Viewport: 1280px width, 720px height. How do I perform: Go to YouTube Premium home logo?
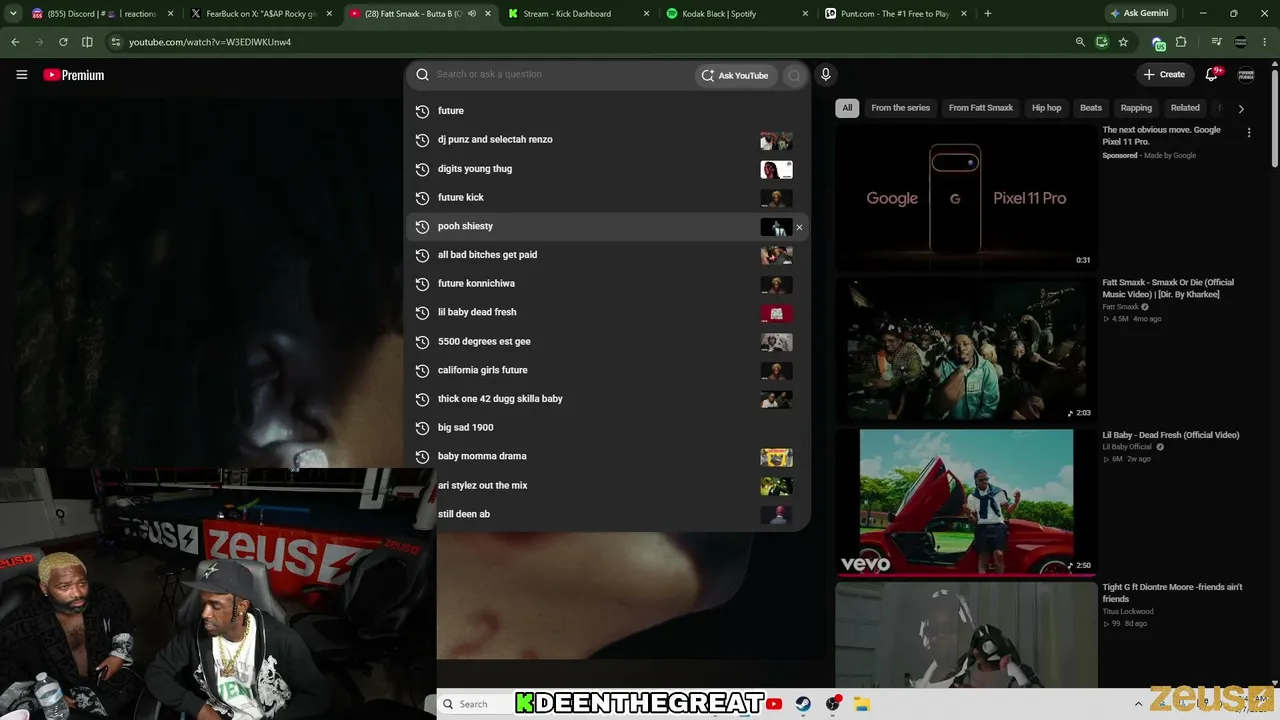[x=74, y=75]
